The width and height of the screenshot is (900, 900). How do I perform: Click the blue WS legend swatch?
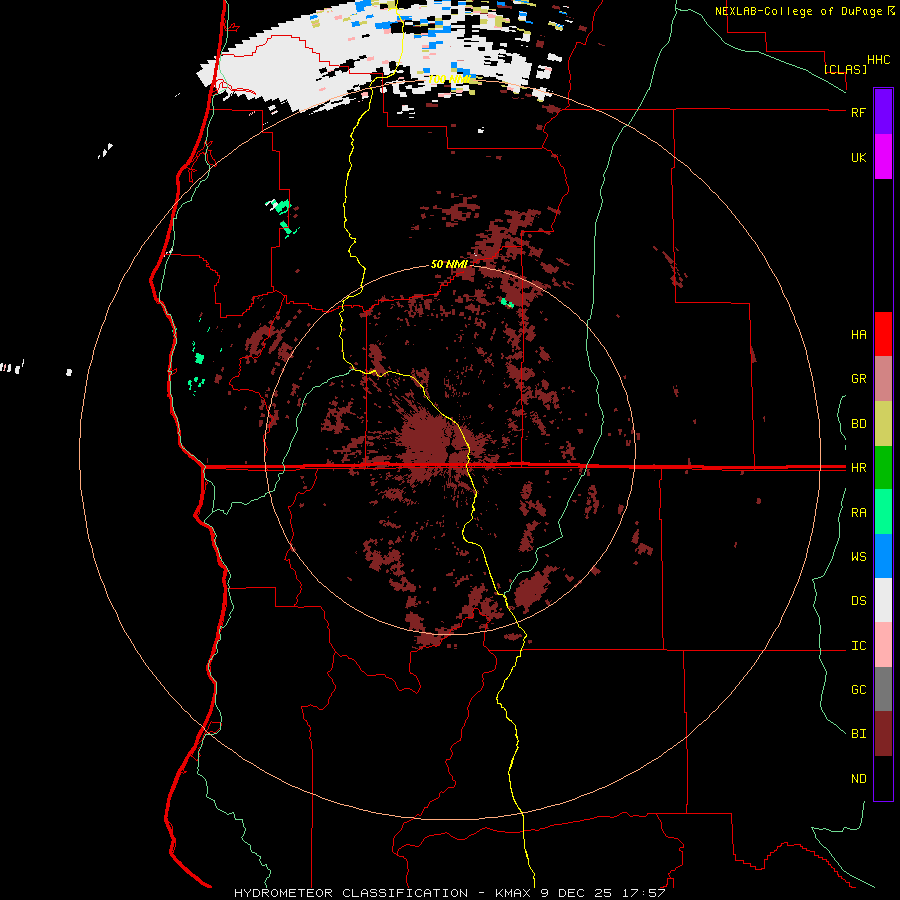(883, 556)
